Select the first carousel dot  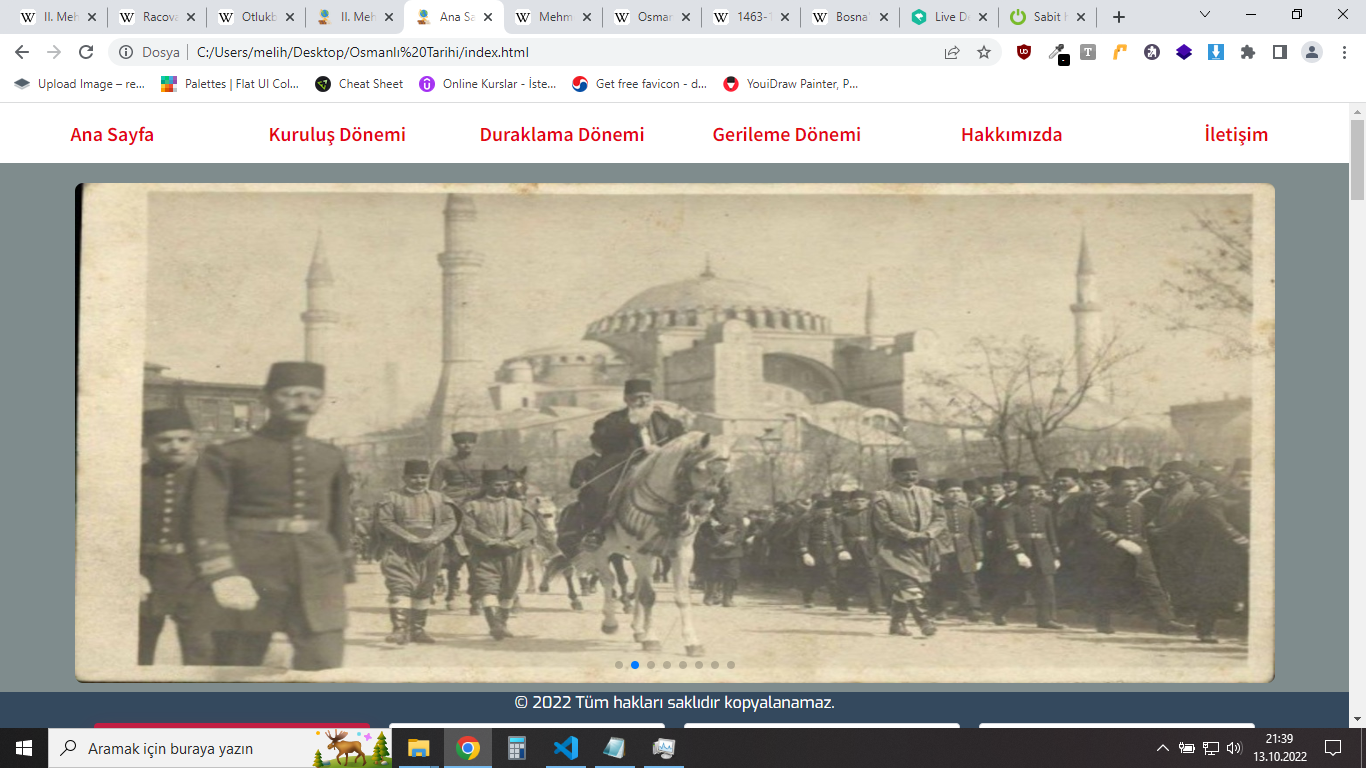pyautogui.click(x=619, y=665)
